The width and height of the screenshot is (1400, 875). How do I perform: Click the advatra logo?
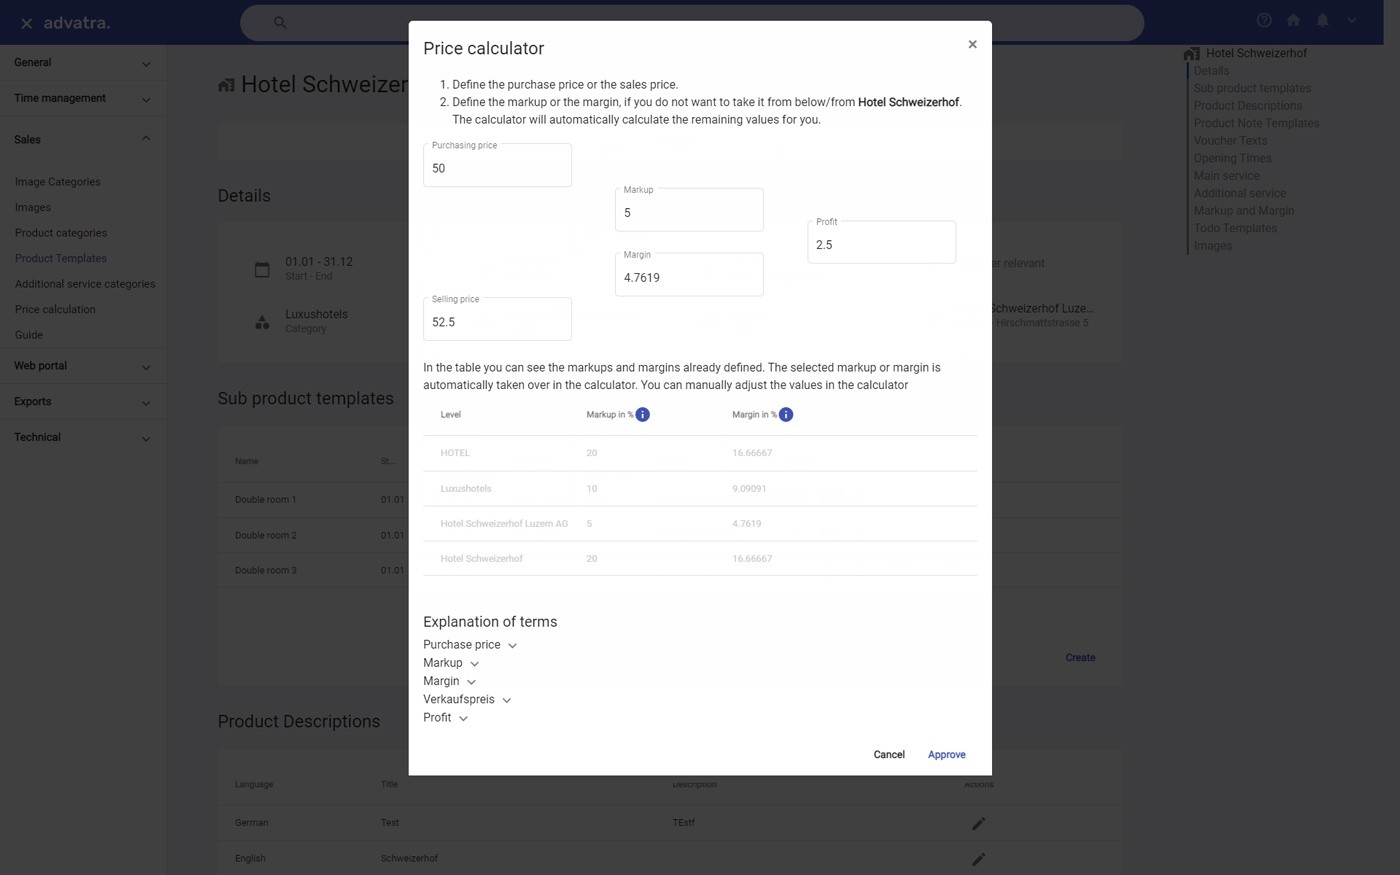coord(77,22)
